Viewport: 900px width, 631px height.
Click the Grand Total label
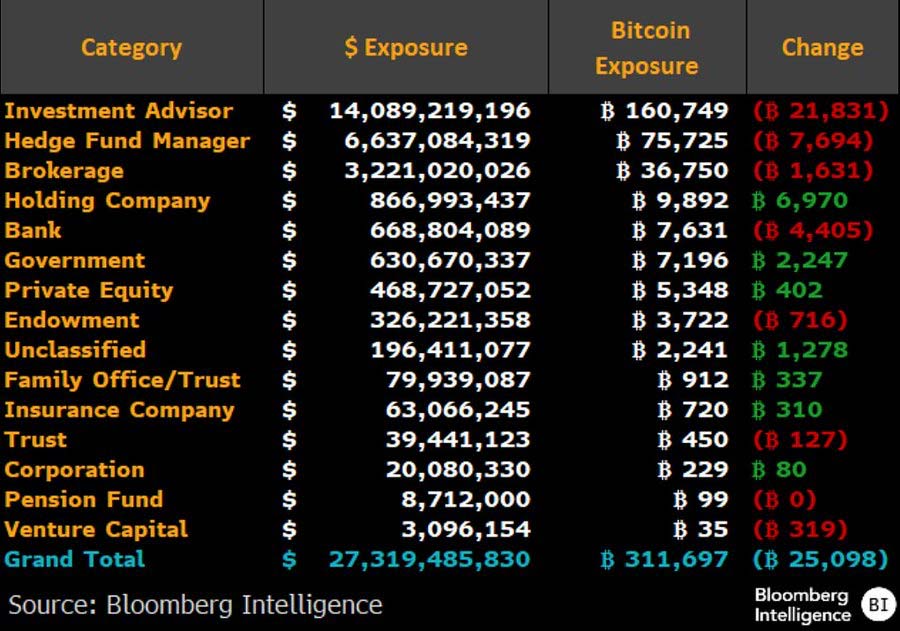[75, 559]
